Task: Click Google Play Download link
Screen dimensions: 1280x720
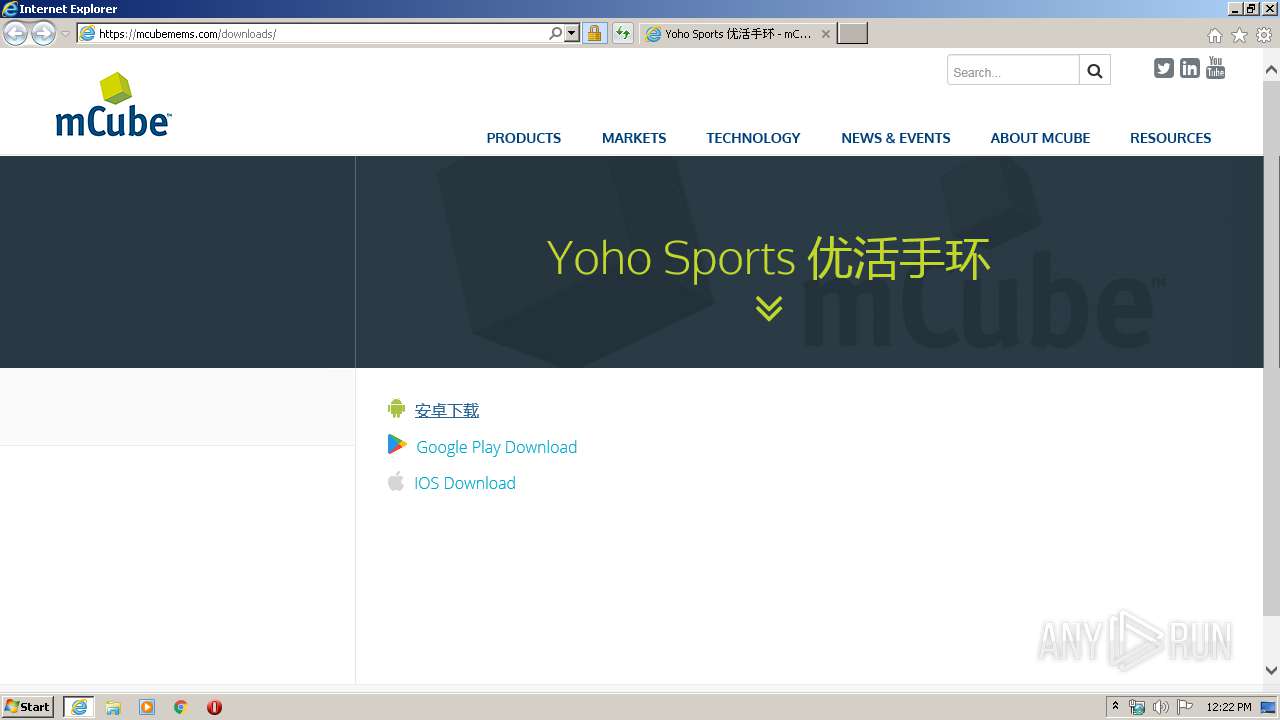Action: tap(497, 447)
